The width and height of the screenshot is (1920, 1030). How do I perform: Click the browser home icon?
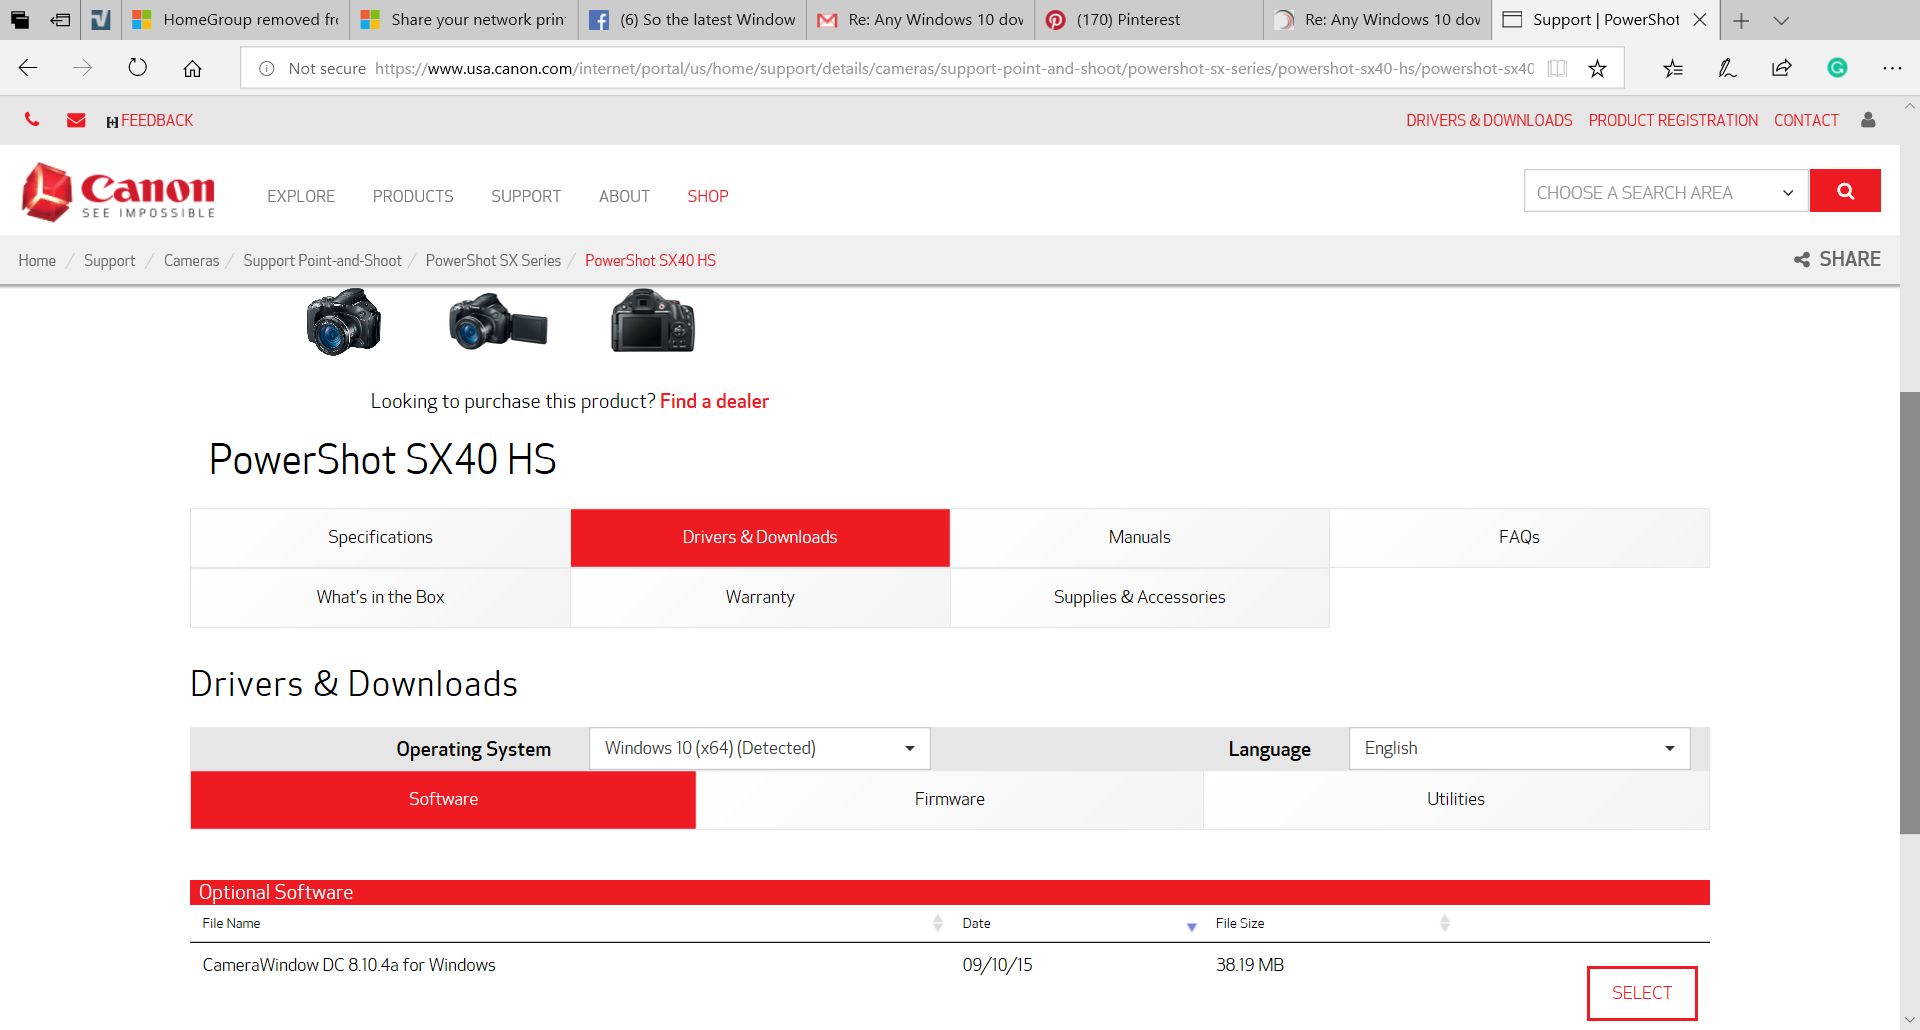tap(192, 68)
